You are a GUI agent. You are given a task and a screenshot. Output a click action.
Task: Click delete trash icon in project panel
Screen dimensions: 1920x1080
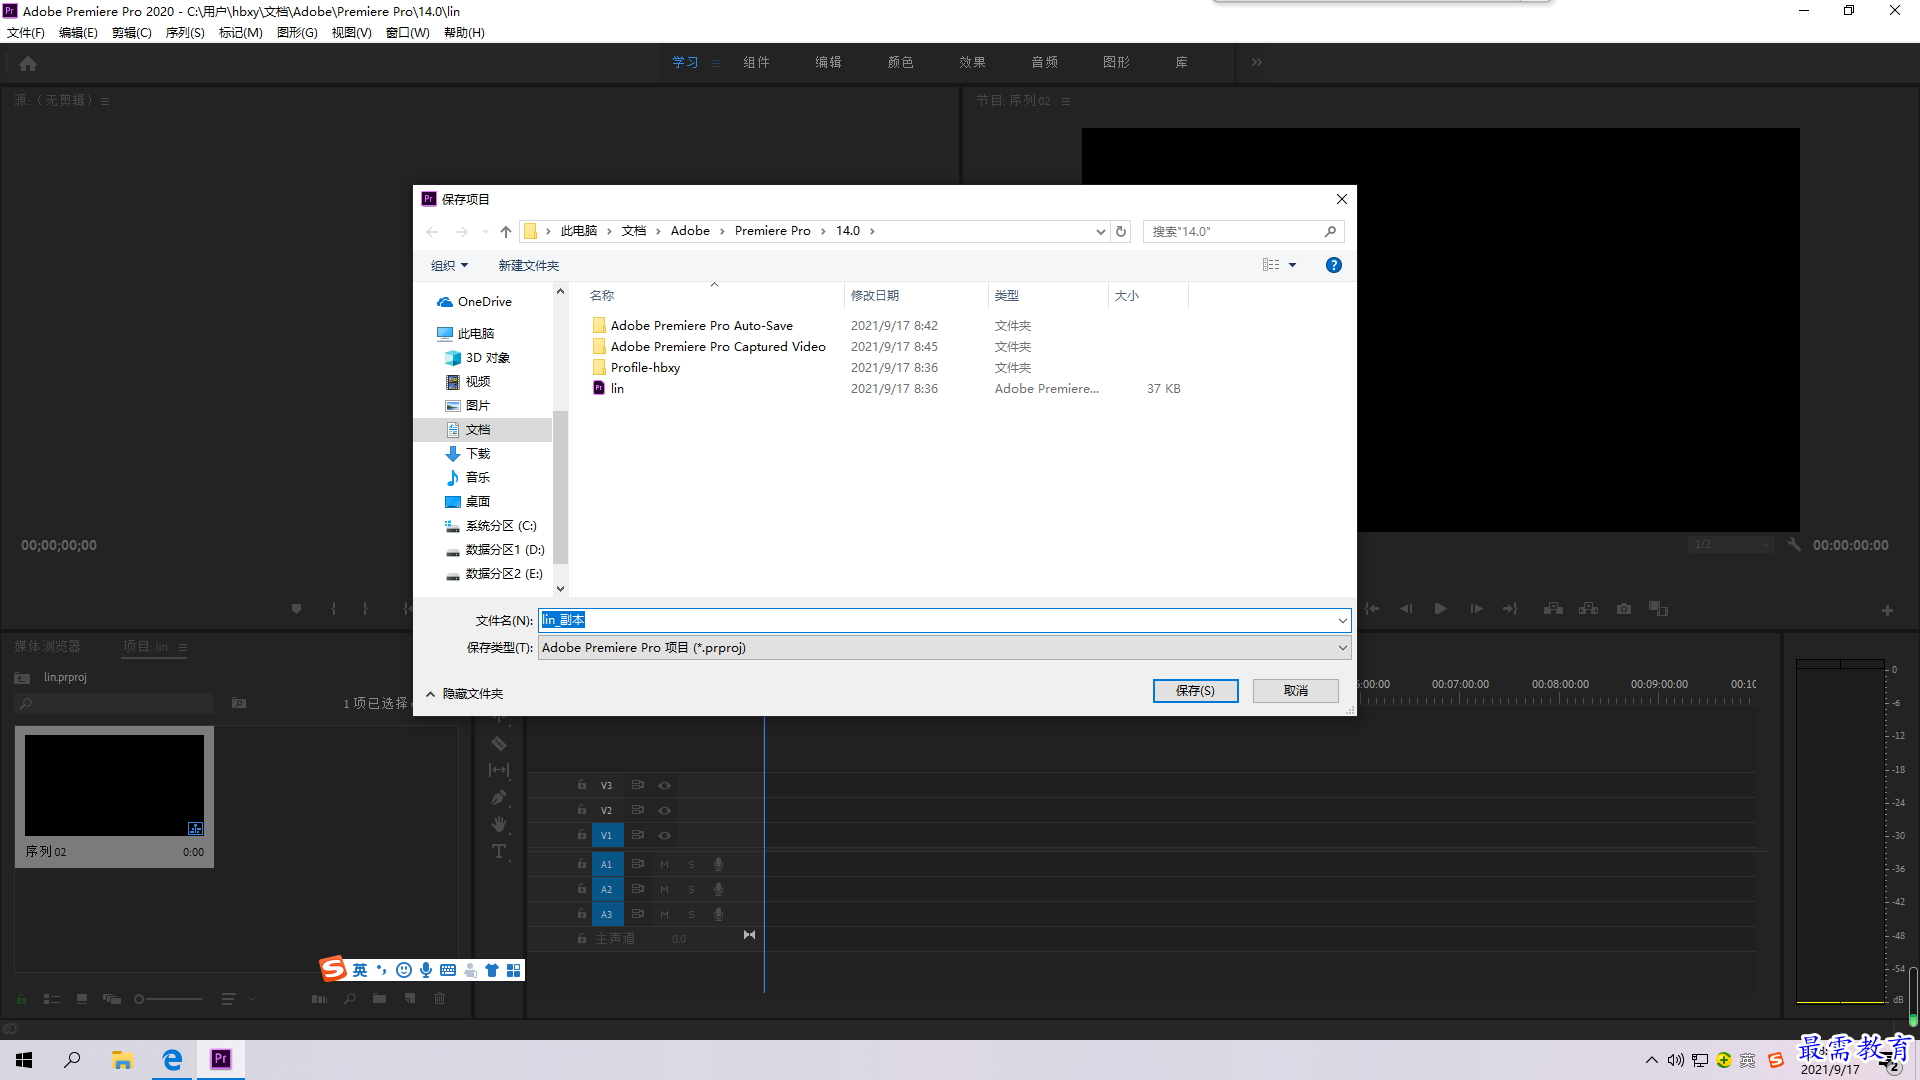439,998
